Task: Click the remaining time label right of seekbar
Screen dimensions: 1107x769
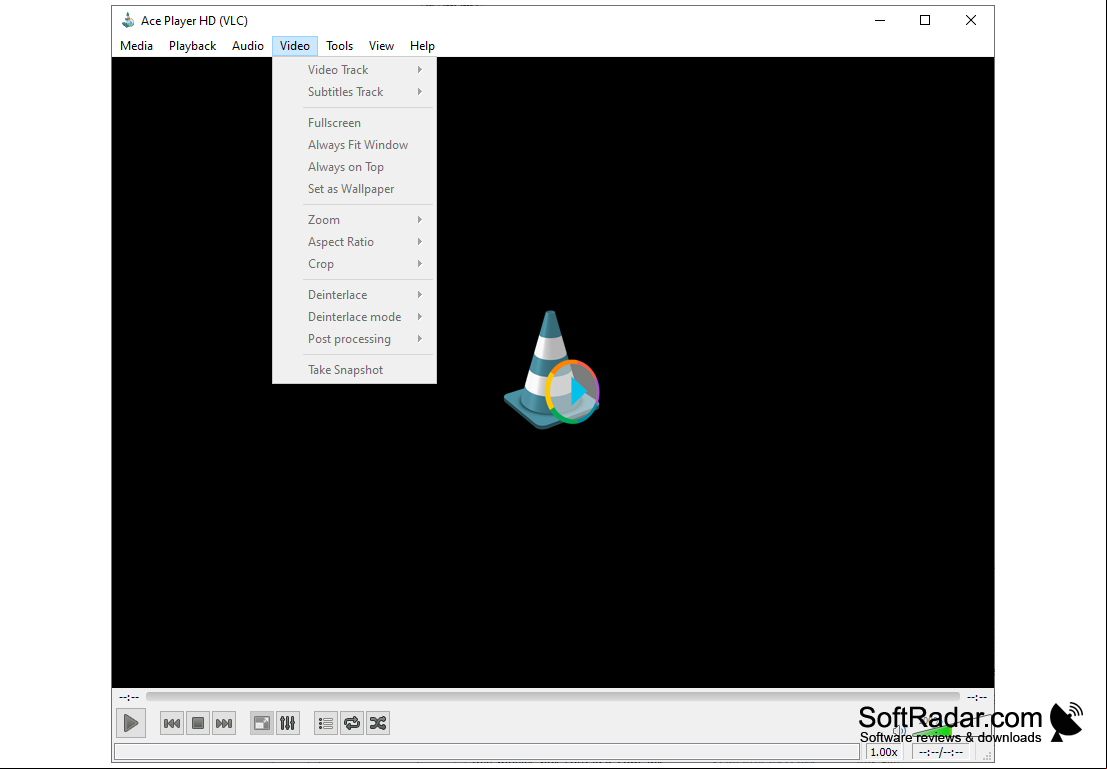Action: tap(976, 698)
